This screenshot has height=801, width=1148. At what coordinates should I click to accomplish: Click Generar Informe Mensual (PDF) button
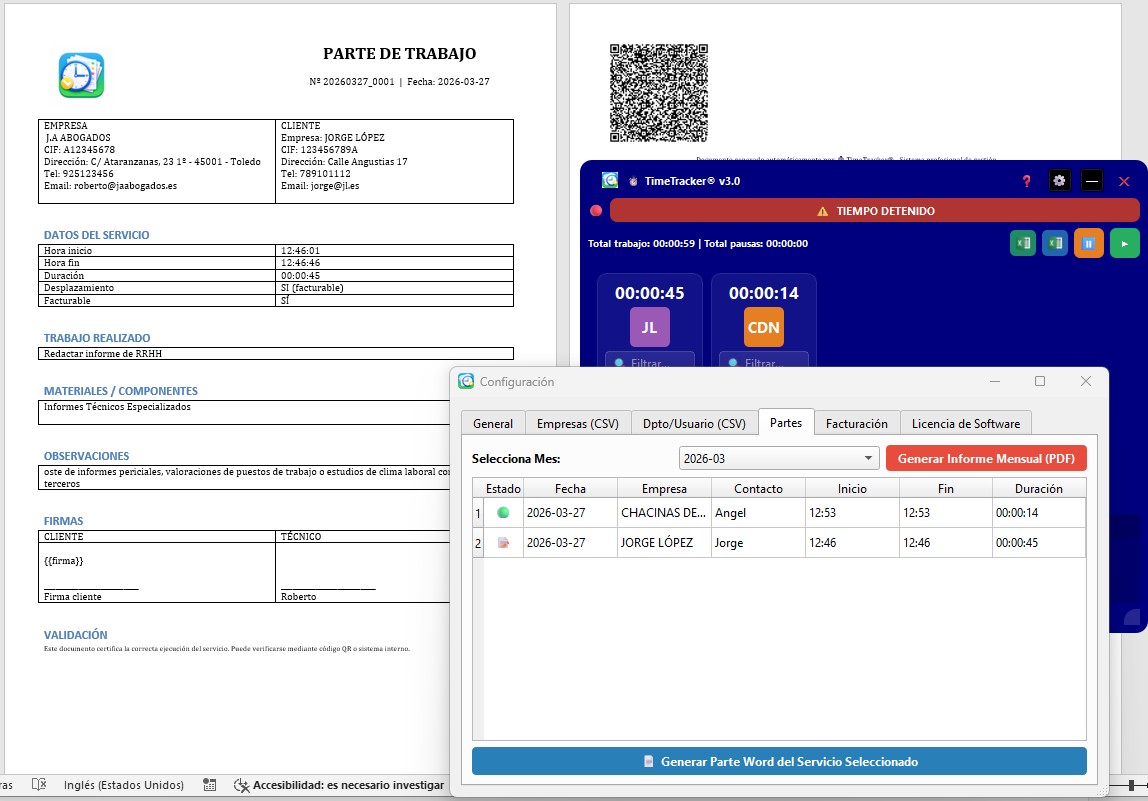[x=986, y=458]
